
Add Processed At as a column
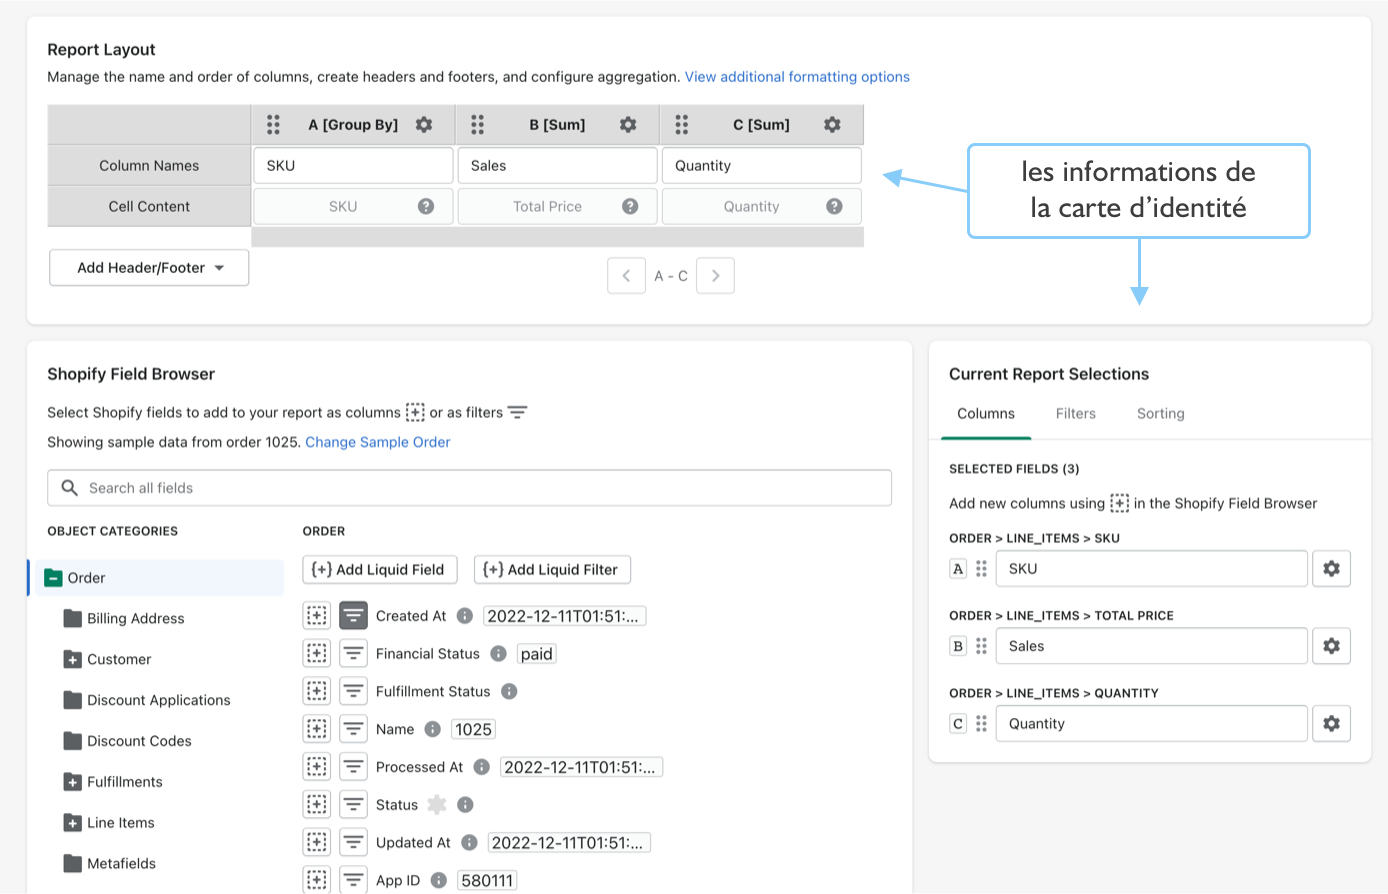click(317, 767)
